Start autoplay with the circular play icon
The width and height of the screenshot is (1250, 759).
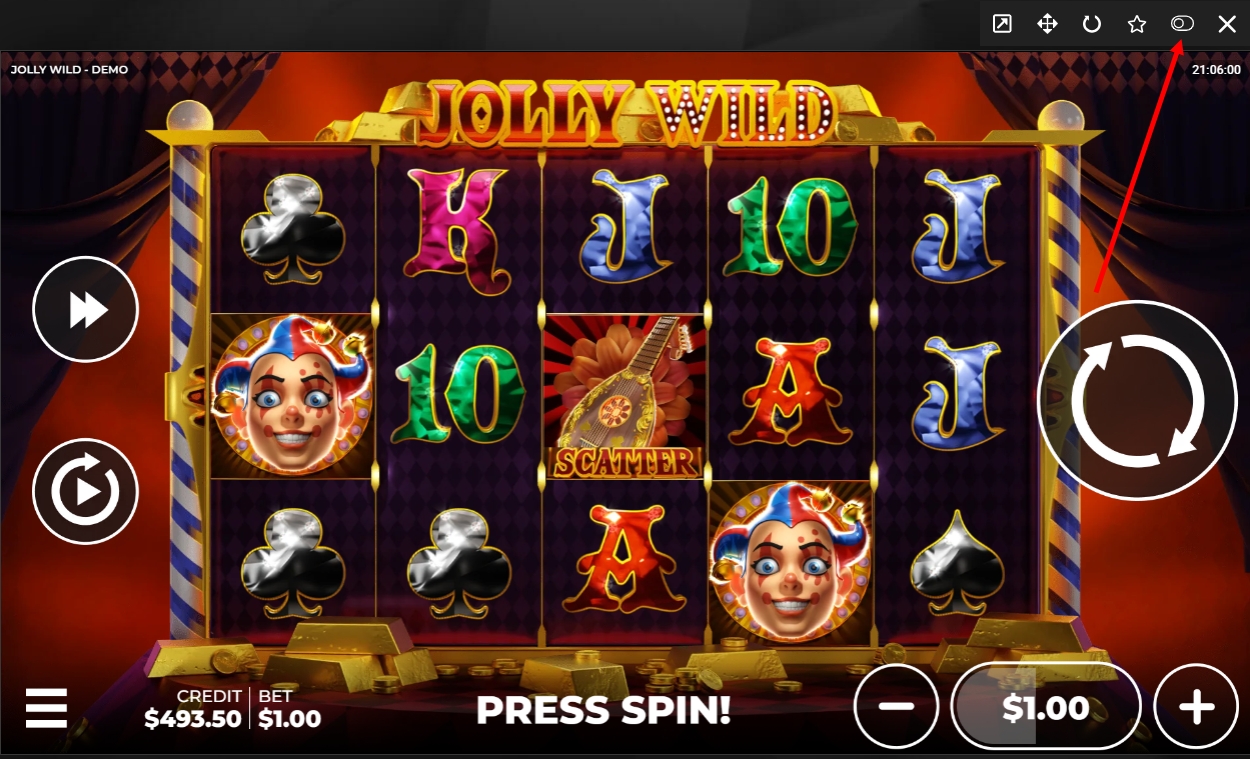86,491
